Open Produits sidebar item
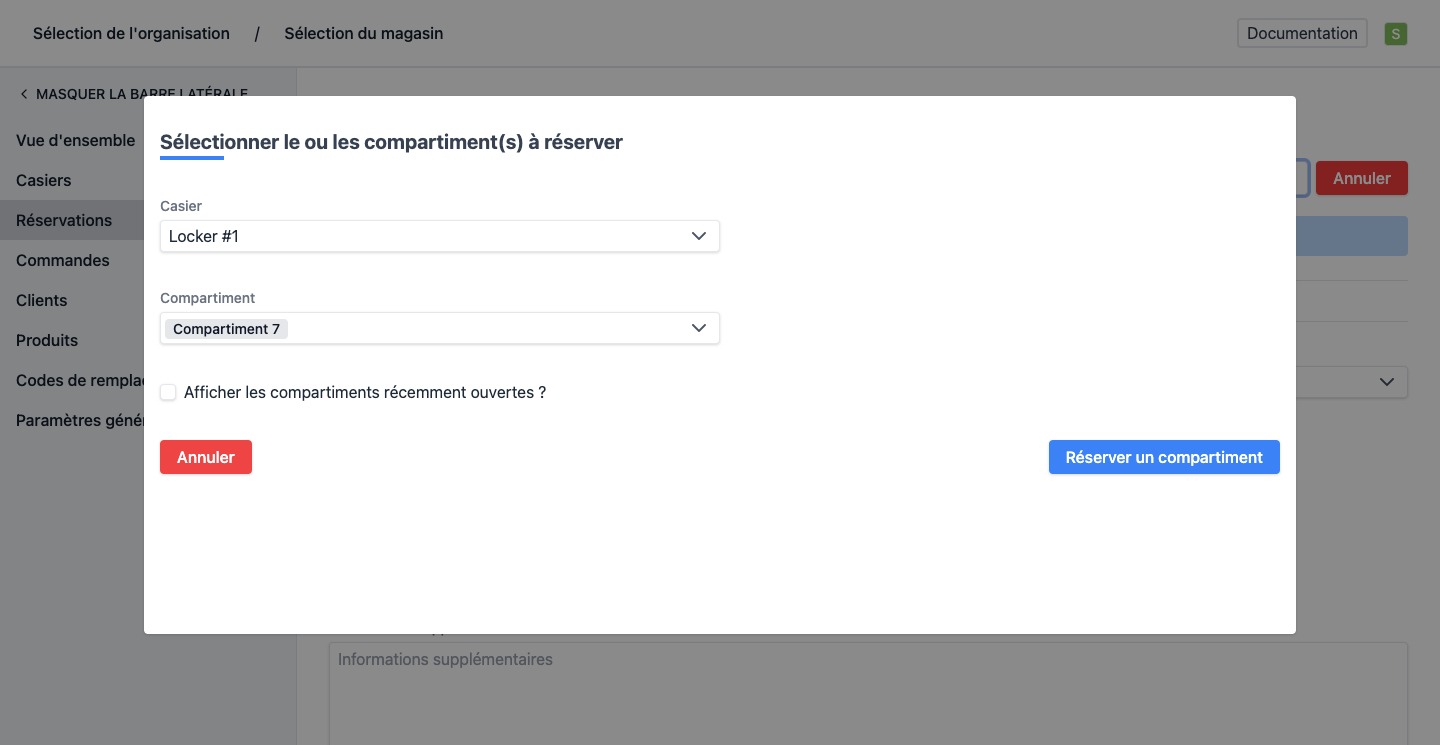 (x=47, y=341)
